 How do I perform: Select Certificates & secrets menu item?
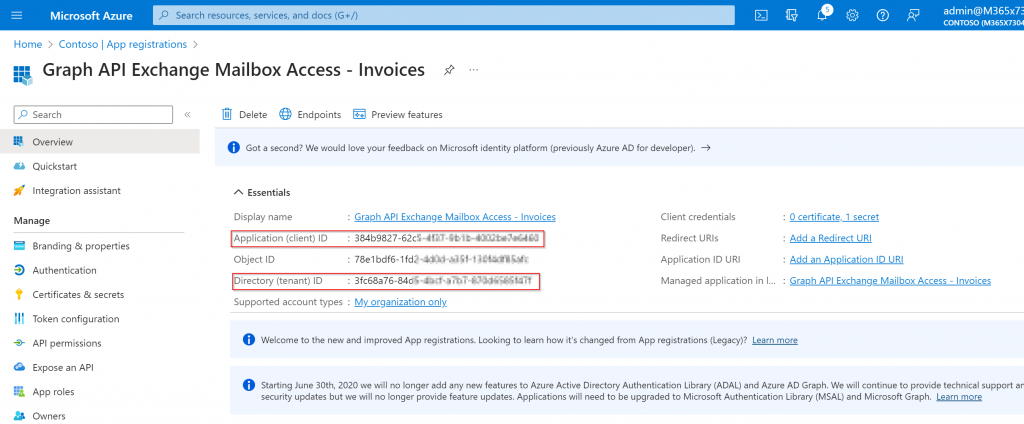pos(78,294)
